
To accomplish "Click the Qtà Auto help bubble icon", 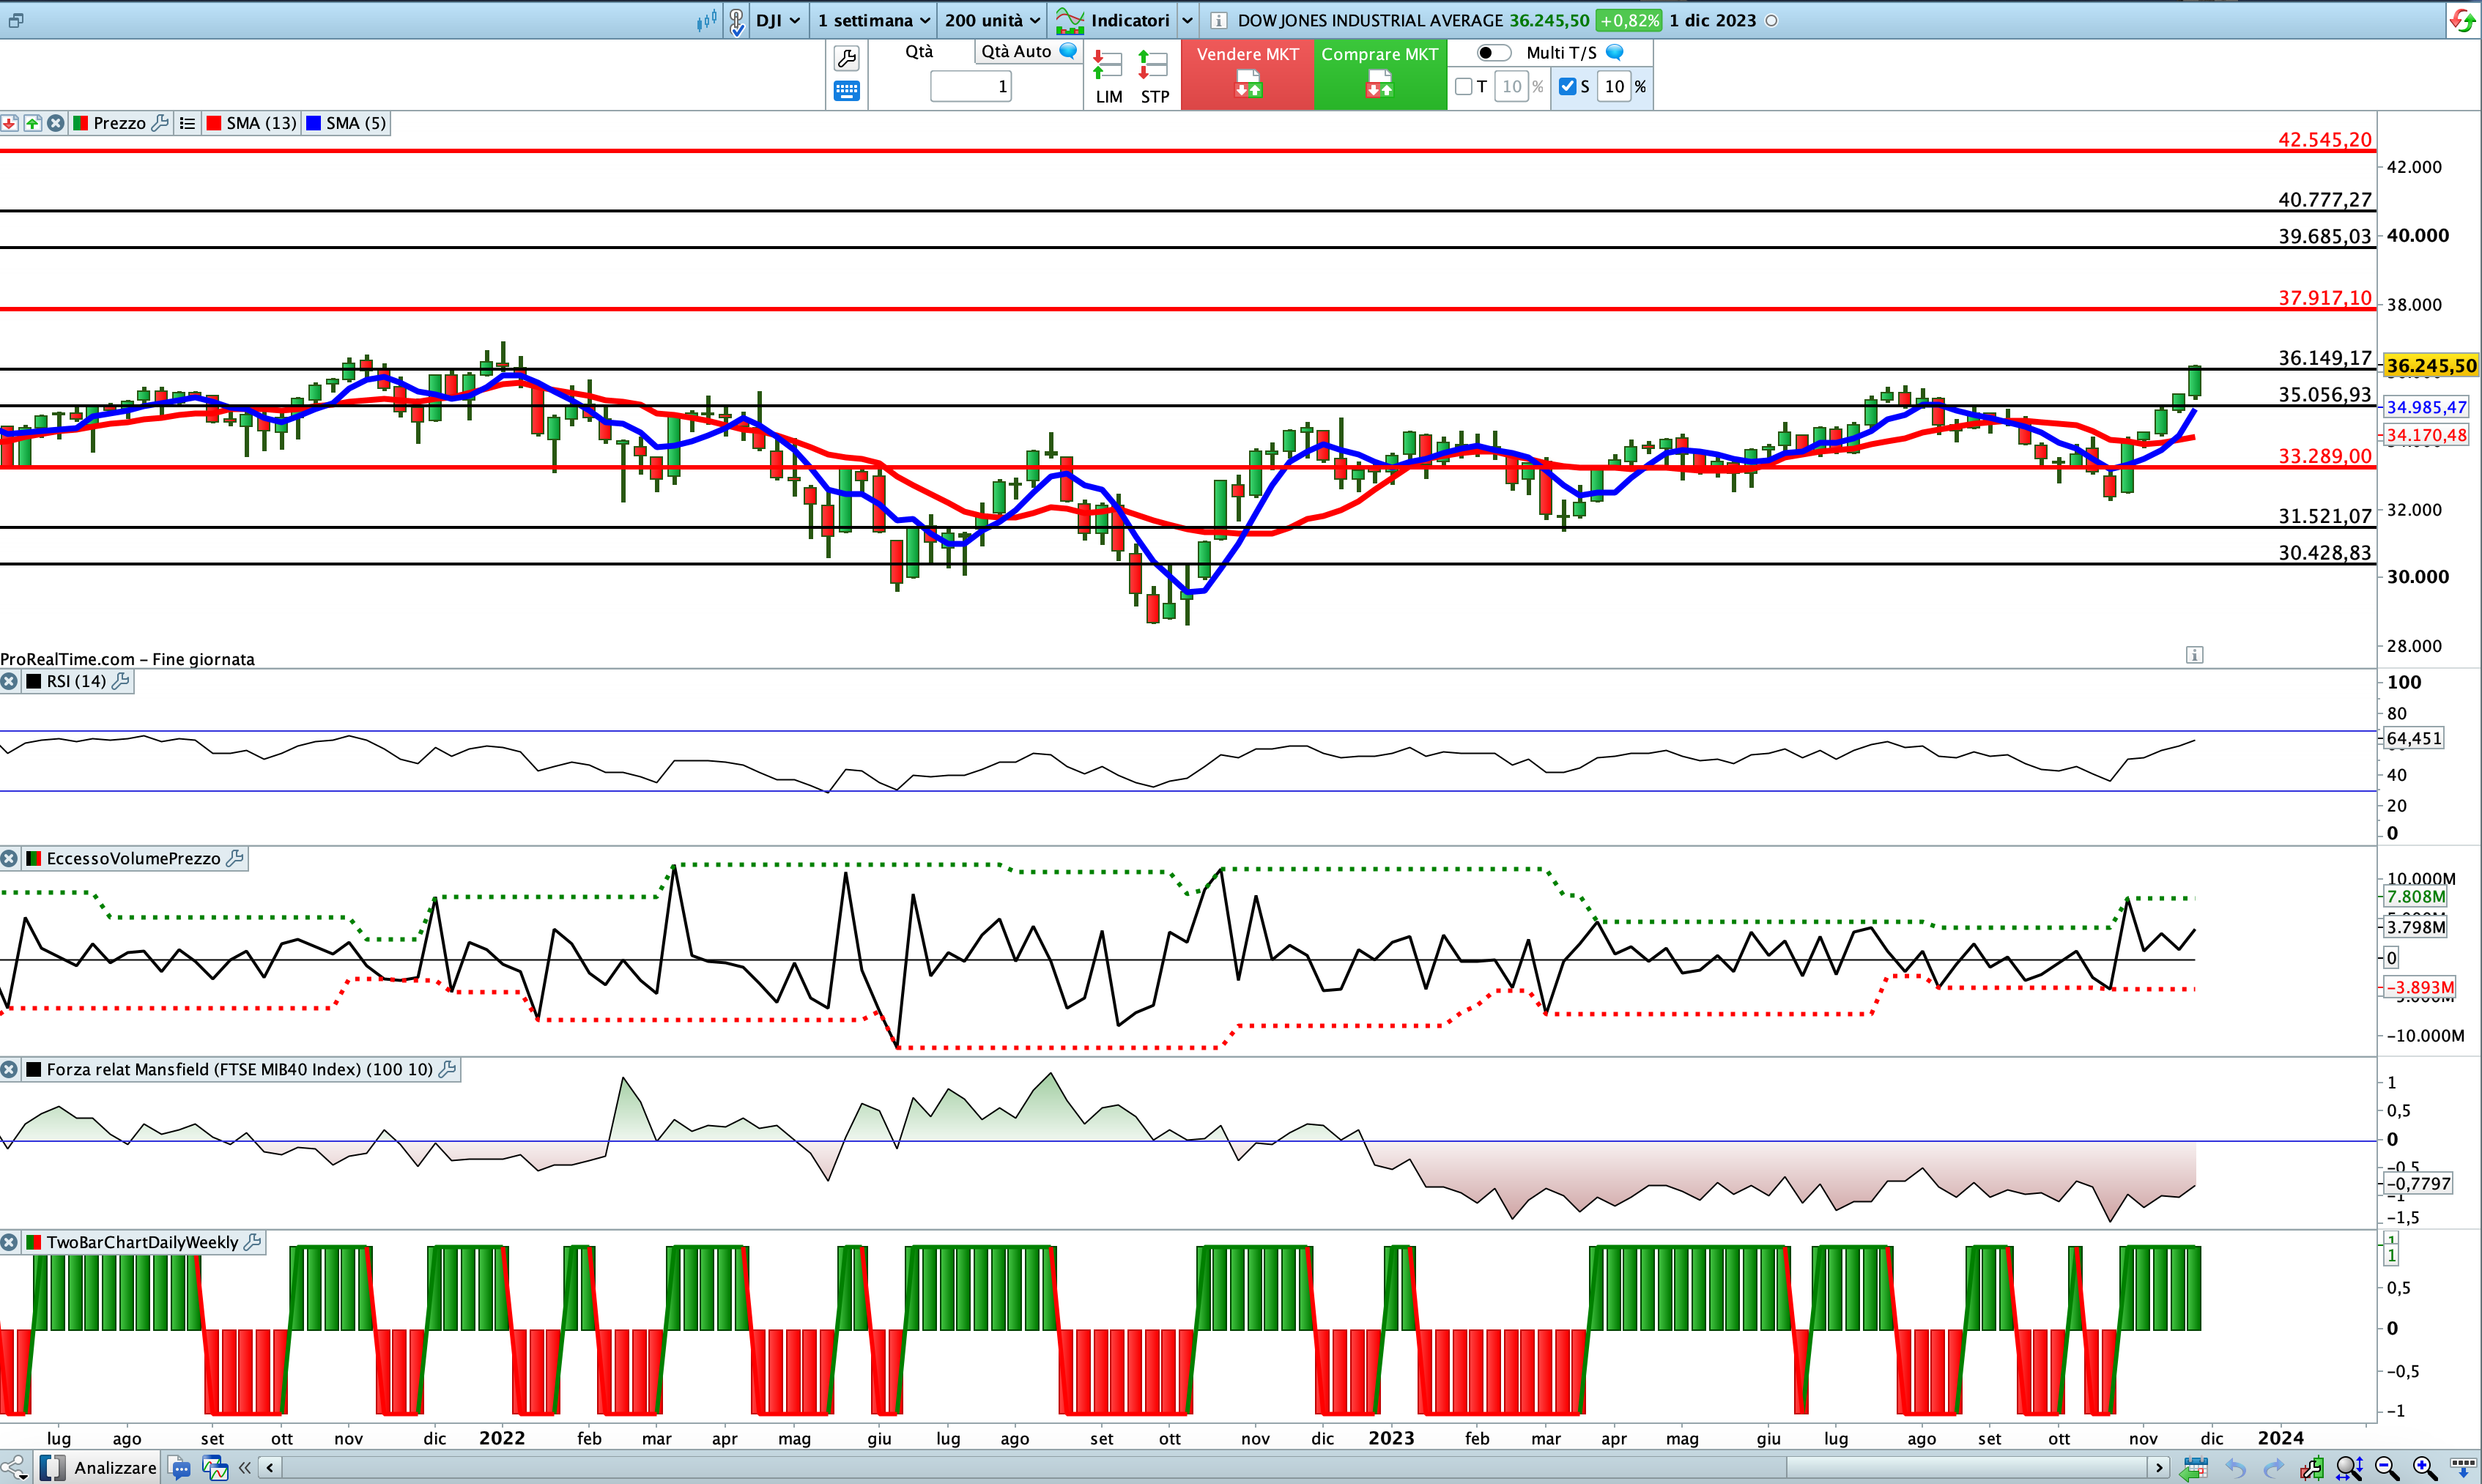I will 1068,51.
